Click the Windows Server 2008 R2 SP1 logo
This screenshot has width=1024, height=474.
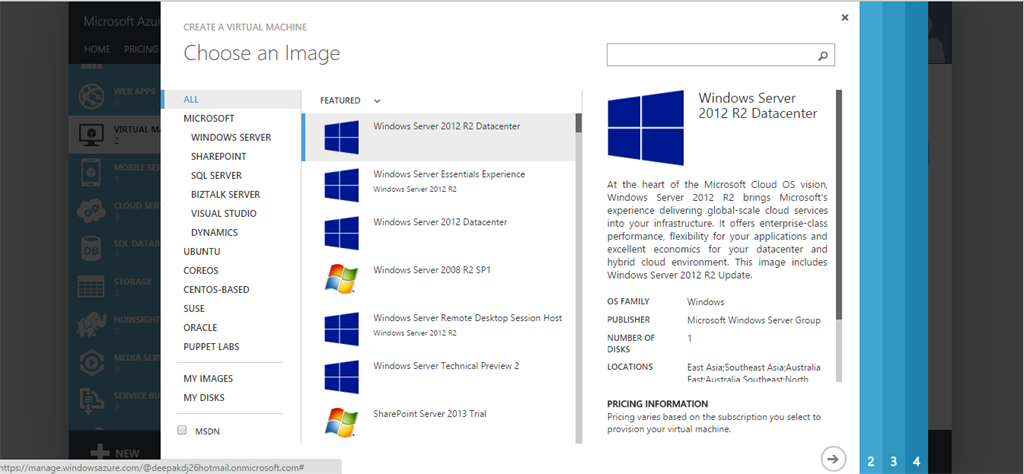342,281
